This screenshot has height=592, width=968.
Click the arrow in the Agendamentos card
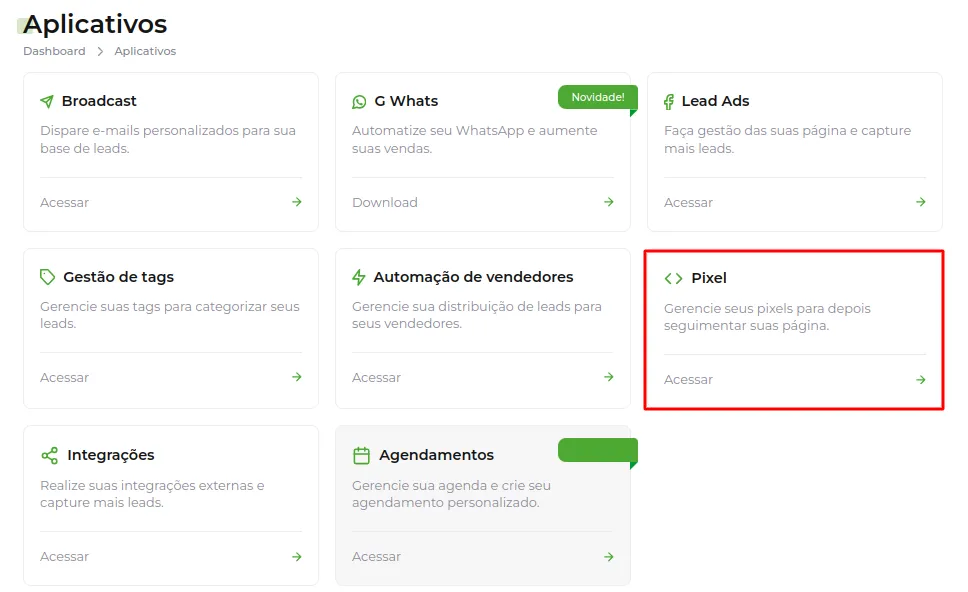[x=609, y=557]
